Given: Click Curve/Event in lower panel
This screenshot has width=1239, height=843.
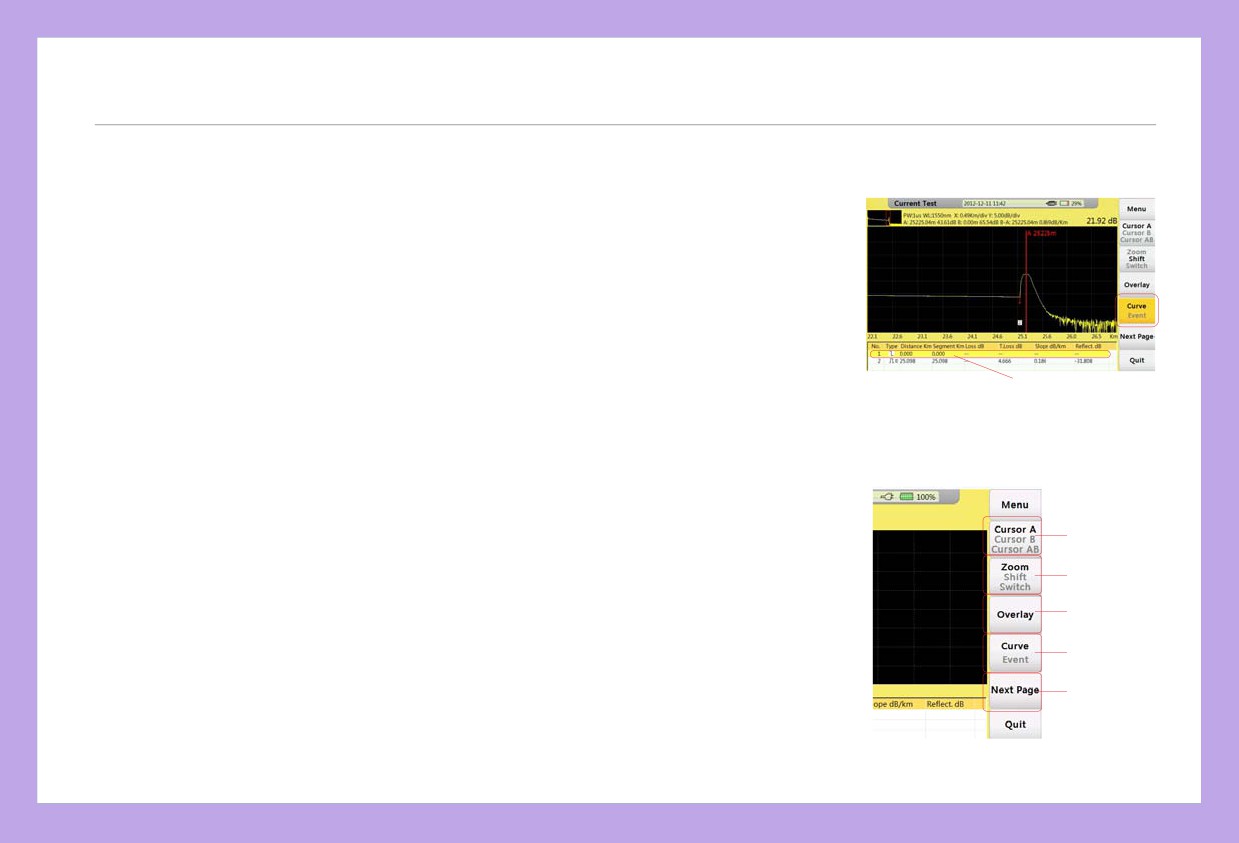Looking at the screenshot, I should (x=1014, y=652).
